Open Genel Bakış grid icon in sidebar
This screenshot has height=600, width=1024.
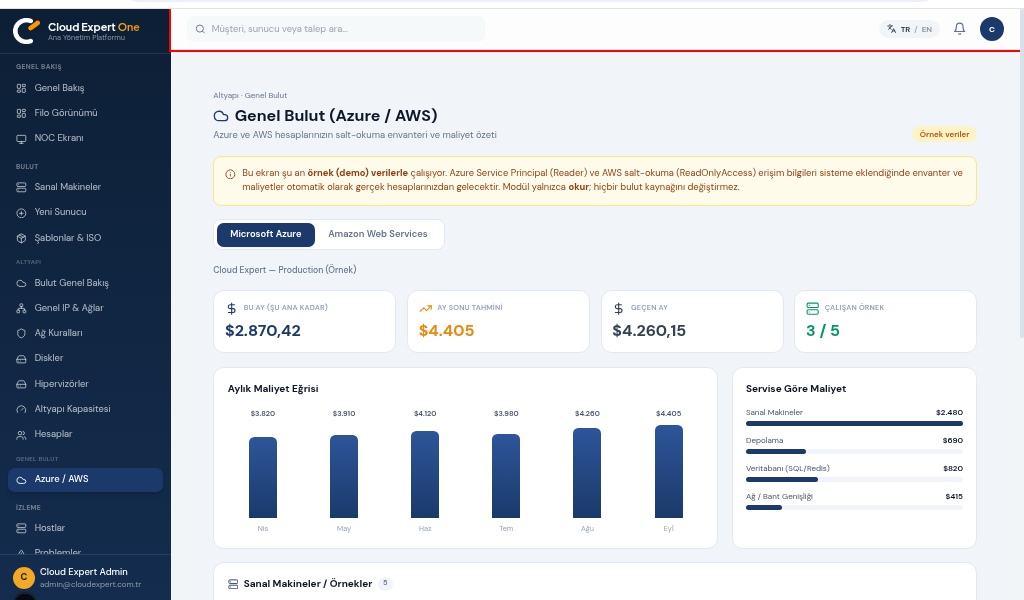point(22,88)
